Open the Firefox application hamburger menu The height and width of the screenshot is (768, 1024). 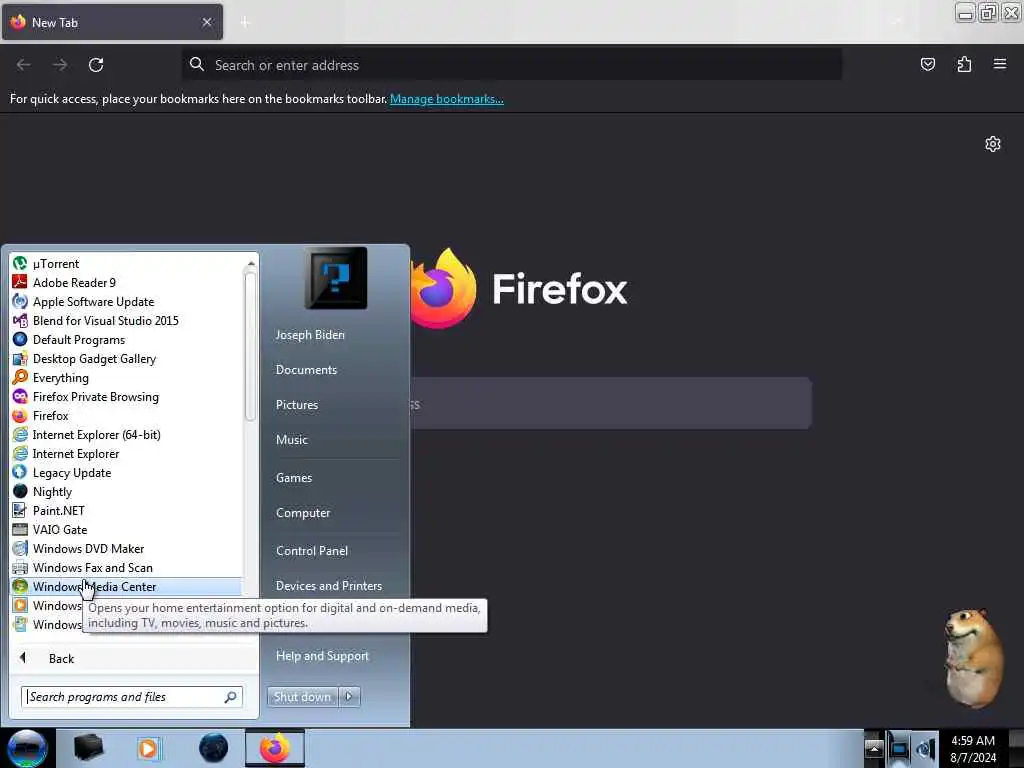pyautogui.click(x=1000, y=64)
